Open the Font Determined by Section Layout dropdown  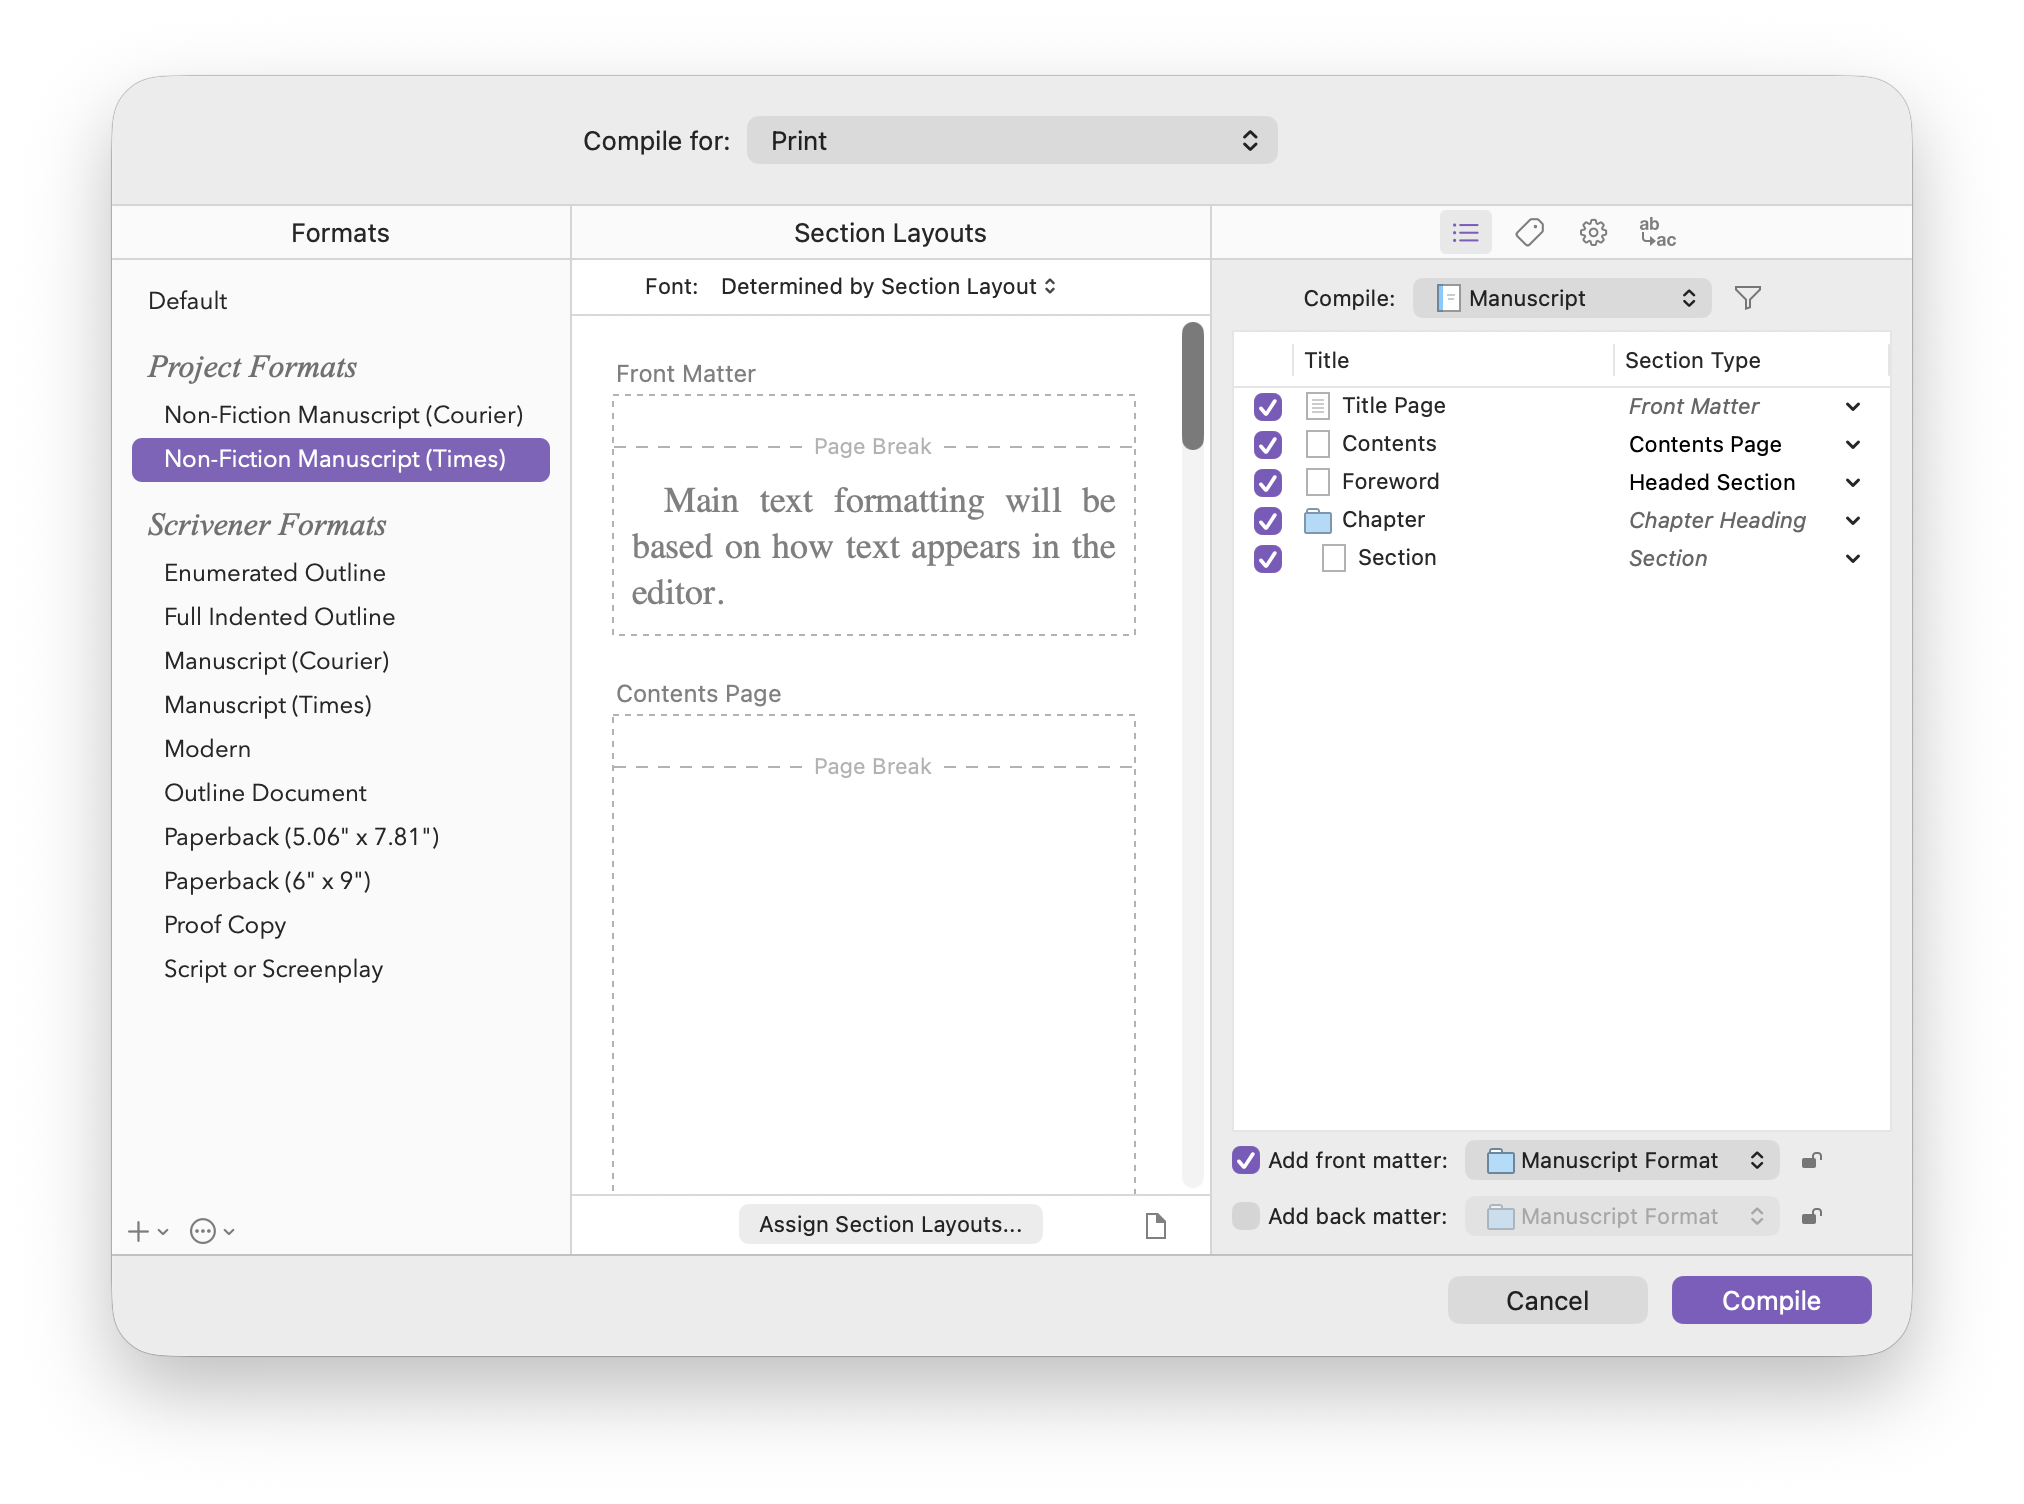click(x=887, y=287)
